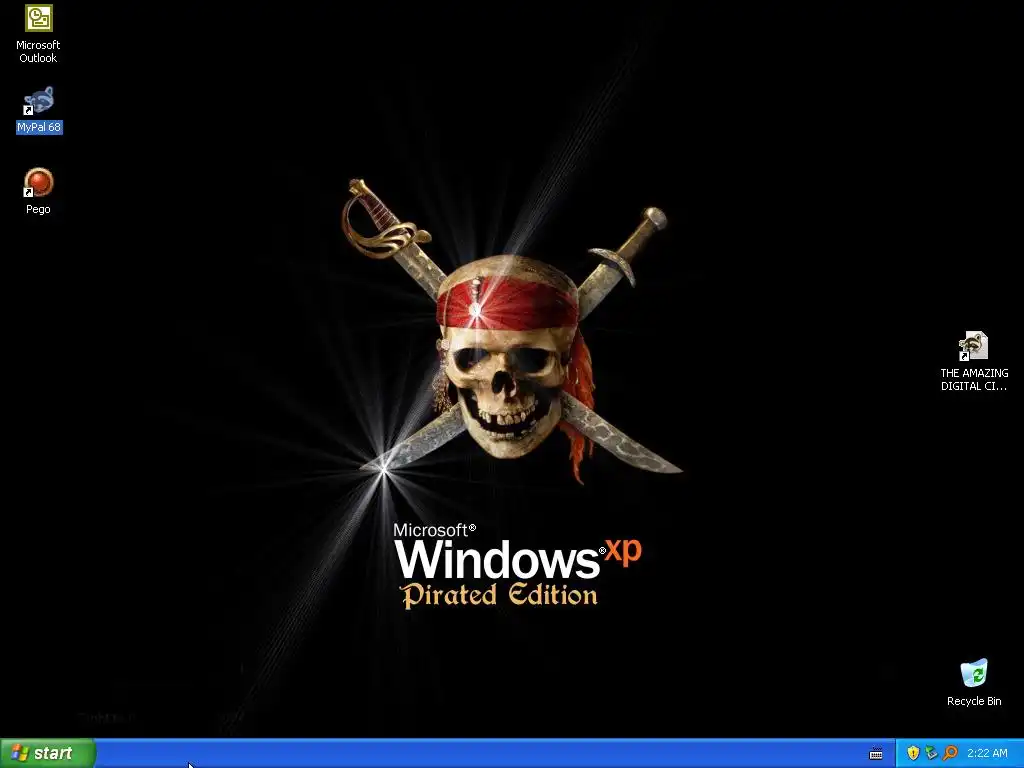Select the MyPal 68 browser shortcut
The width and height of the screenshot is (1024, 768).
39,110
